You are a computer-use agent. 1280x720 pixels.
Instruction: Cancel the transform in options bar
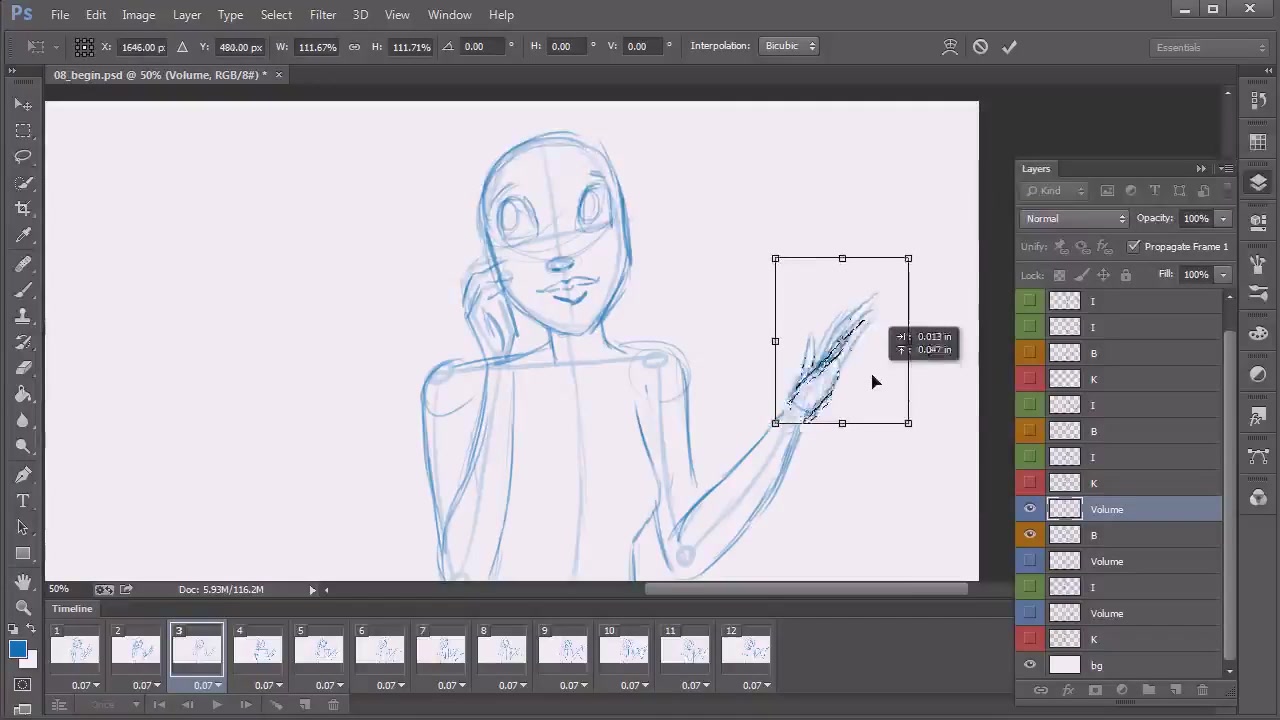(980, 47)
